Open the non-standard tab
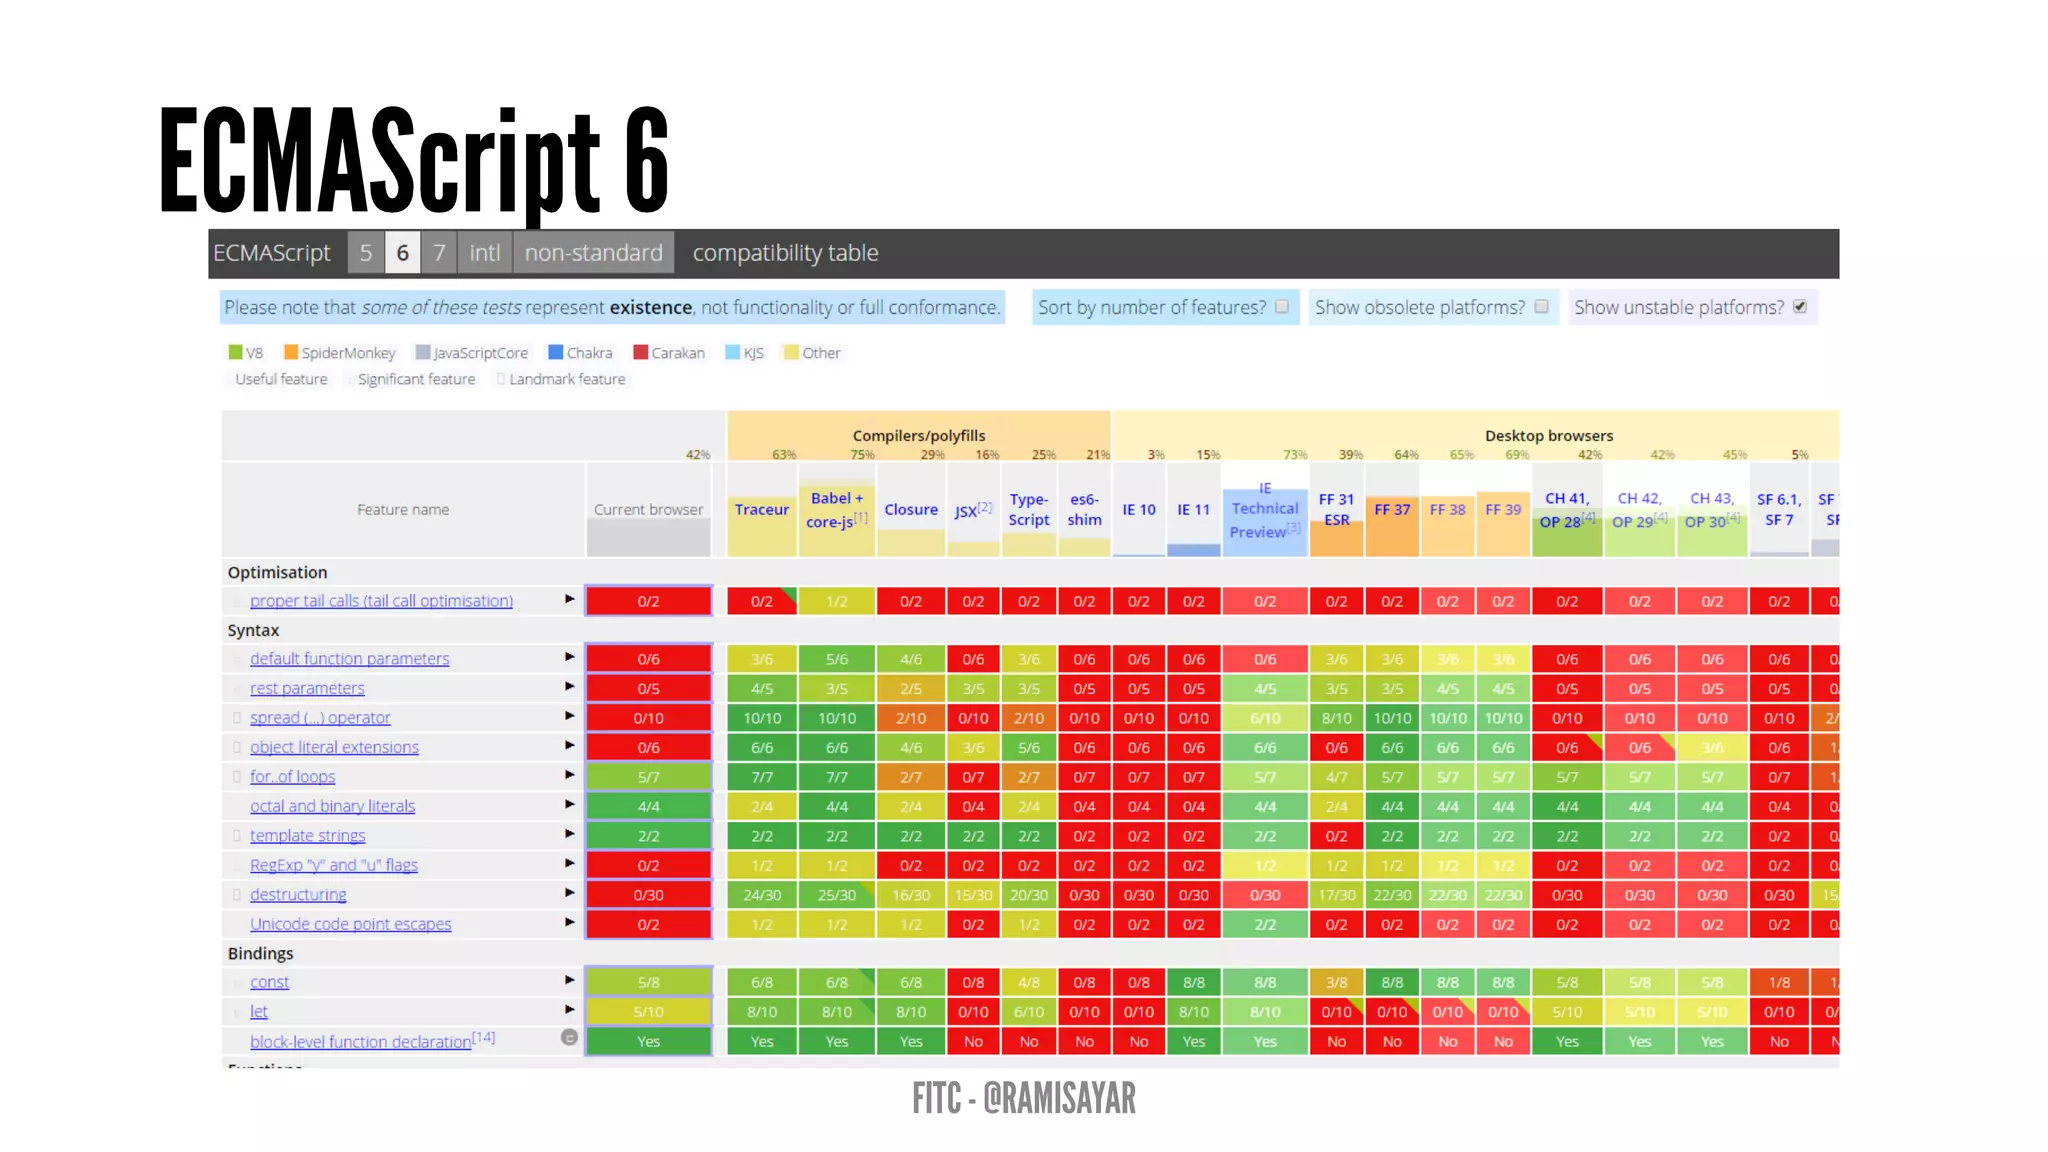2048x1152 pixels. pyautogui.click(x=593, y=253)
